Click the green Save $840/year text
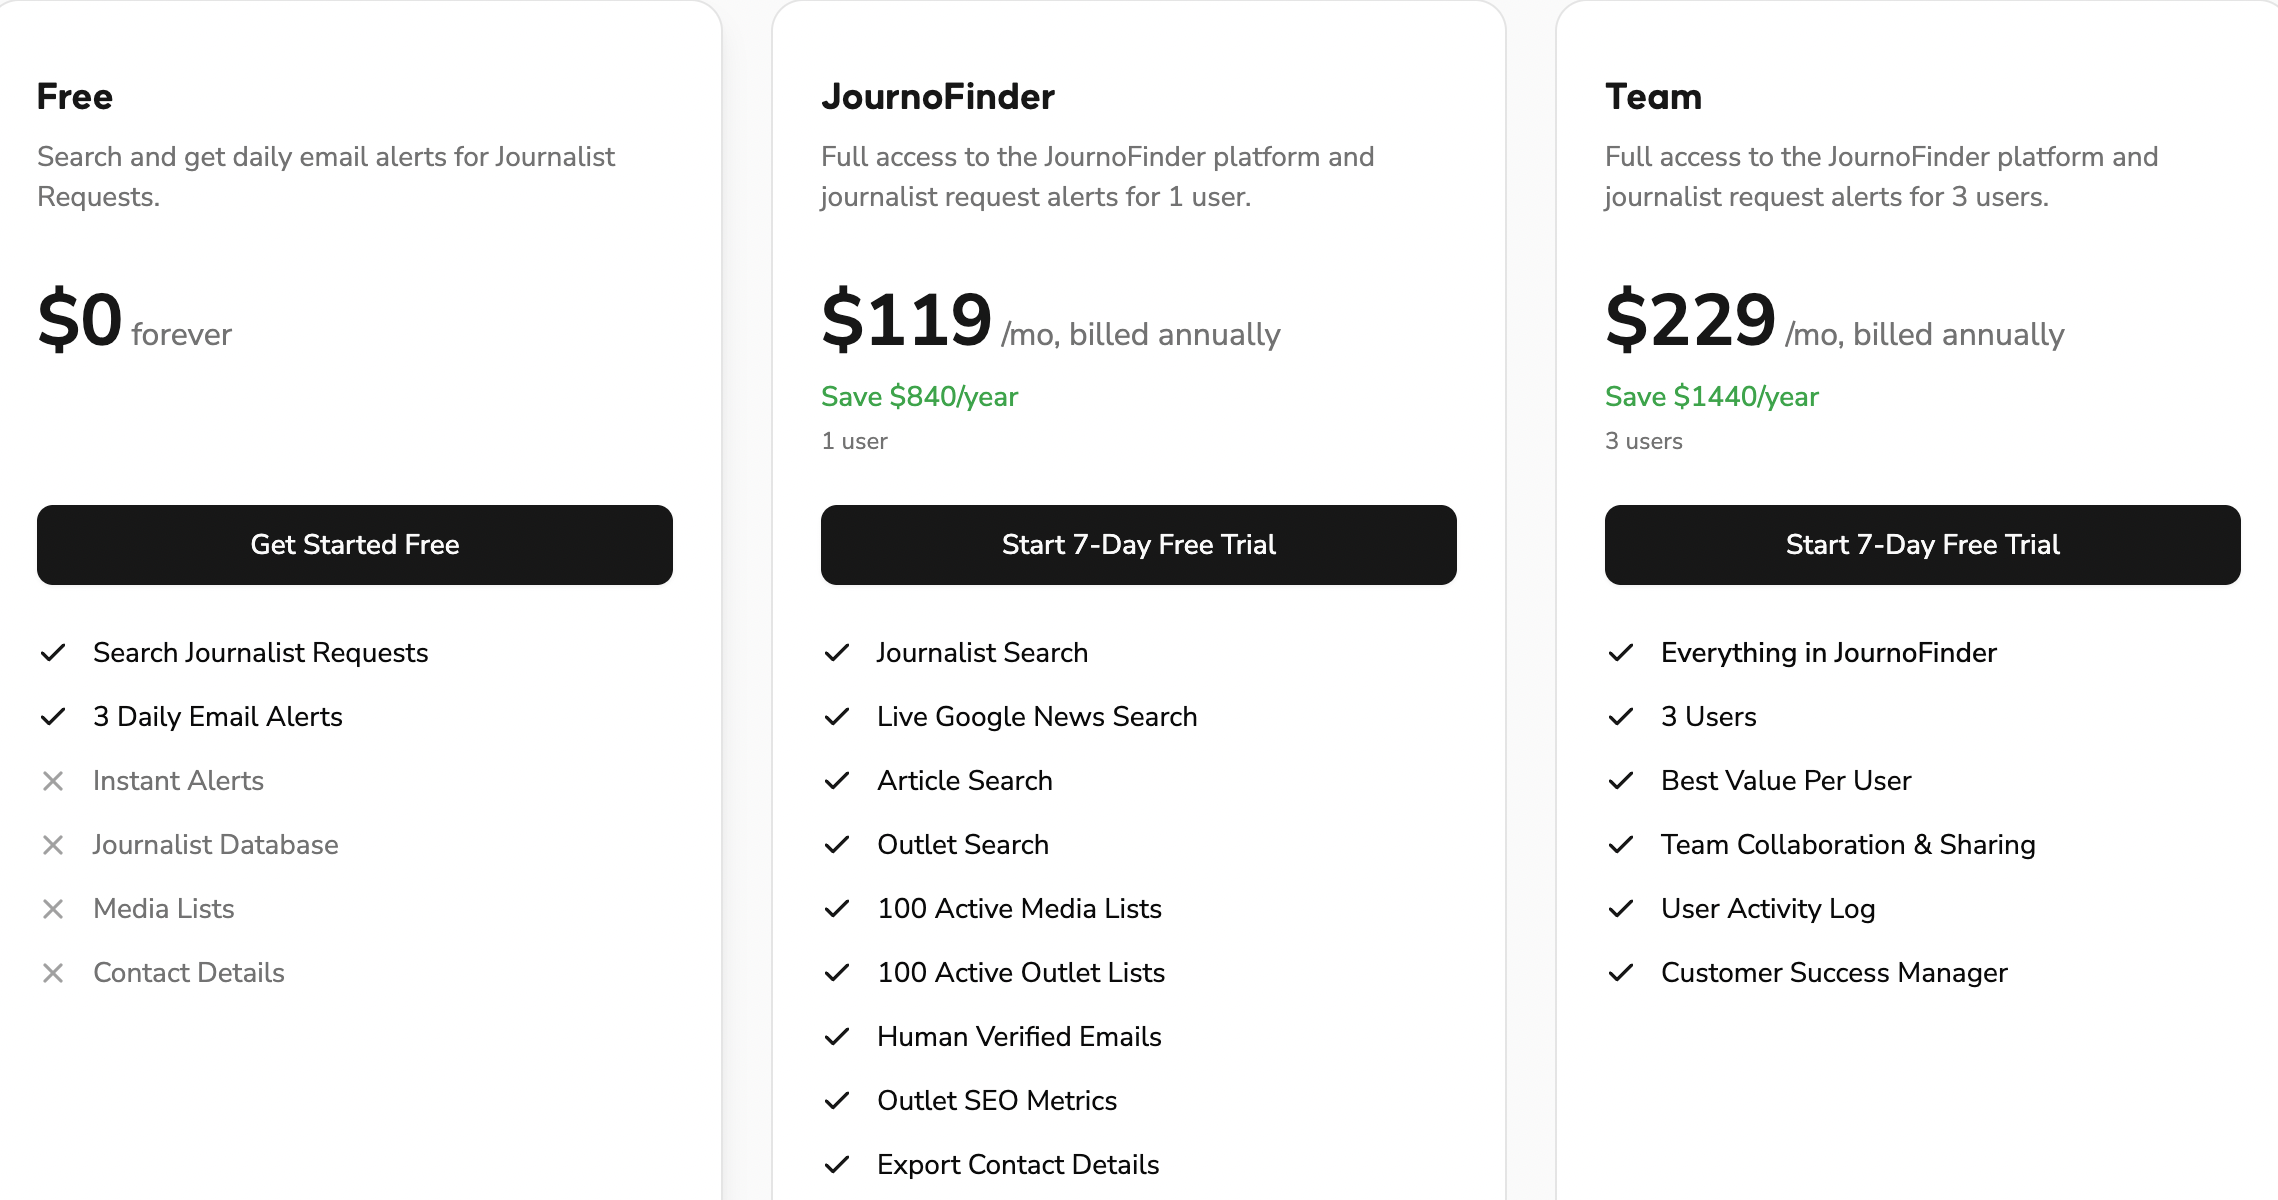This screenshot has height=1200, width=2278. click(x=919, y=397)
